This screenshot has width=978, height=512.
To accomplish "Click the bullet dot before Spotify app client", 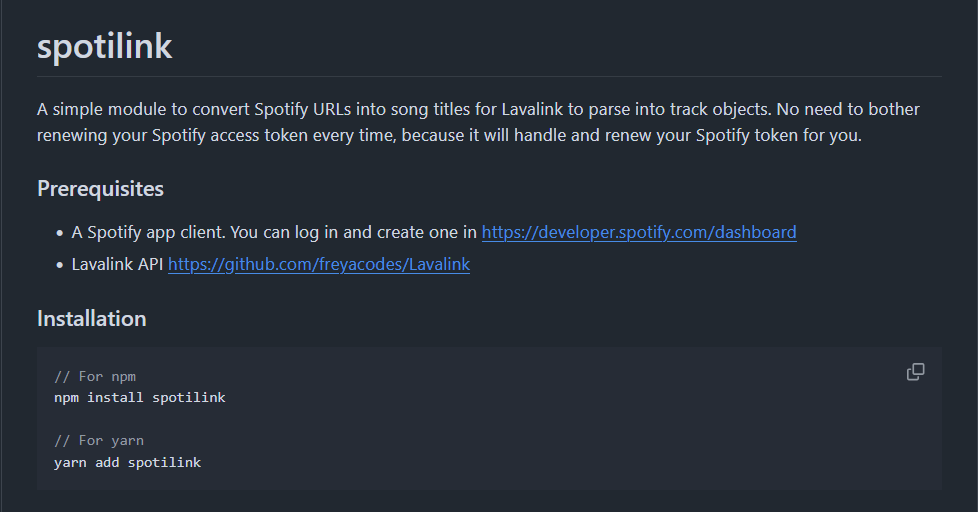I will (59, 233).
